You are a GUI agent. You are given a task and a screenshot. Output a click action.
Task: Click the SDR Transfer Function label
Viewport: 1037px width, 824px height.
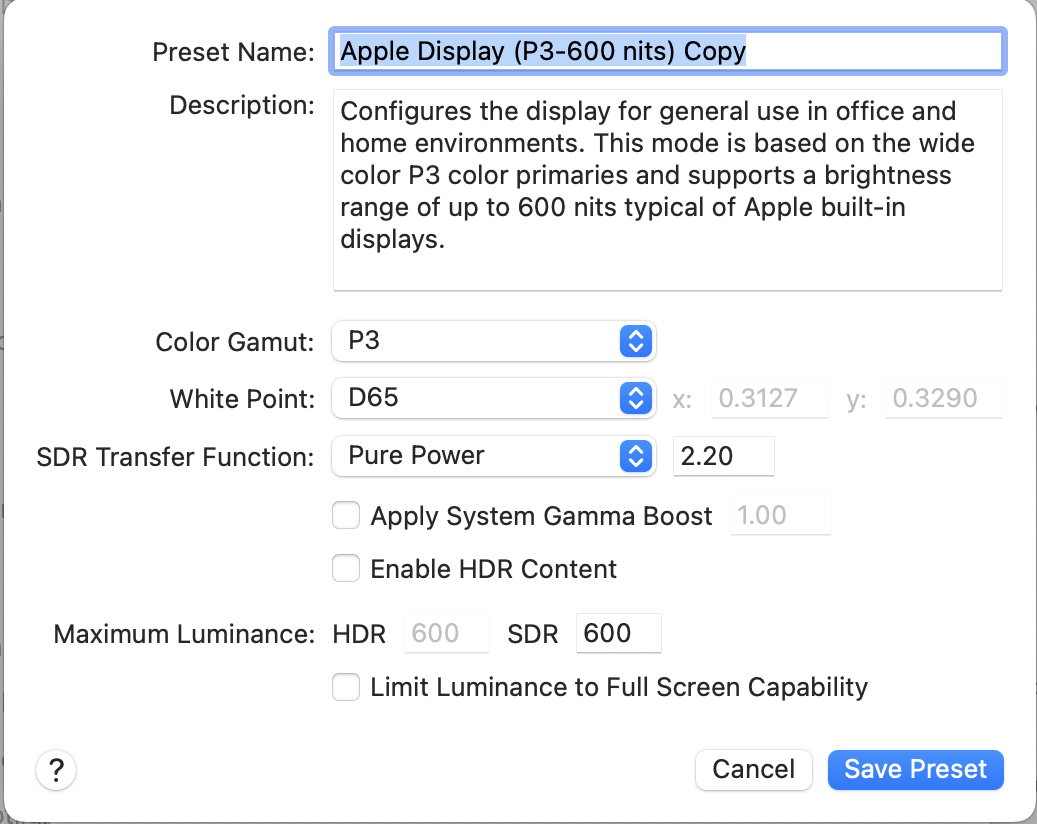pyautogui.click(x=175, y=457)
